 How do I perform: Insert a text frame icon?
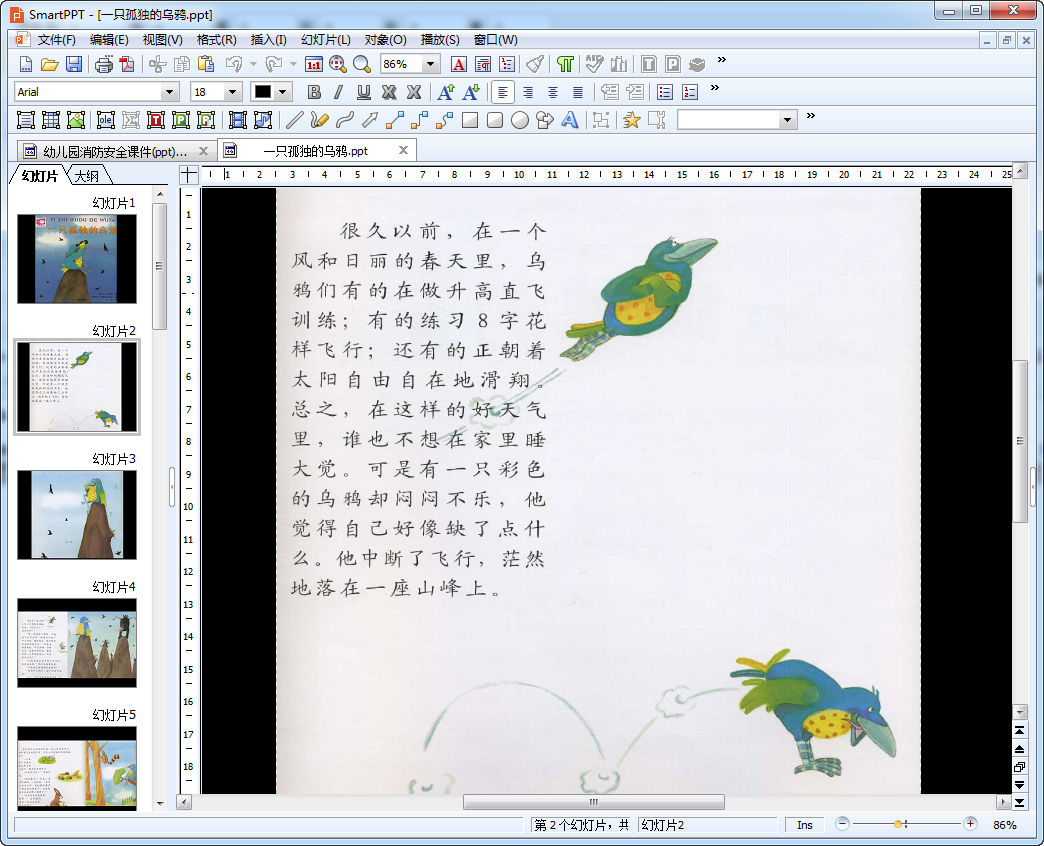tap(26, 120)
